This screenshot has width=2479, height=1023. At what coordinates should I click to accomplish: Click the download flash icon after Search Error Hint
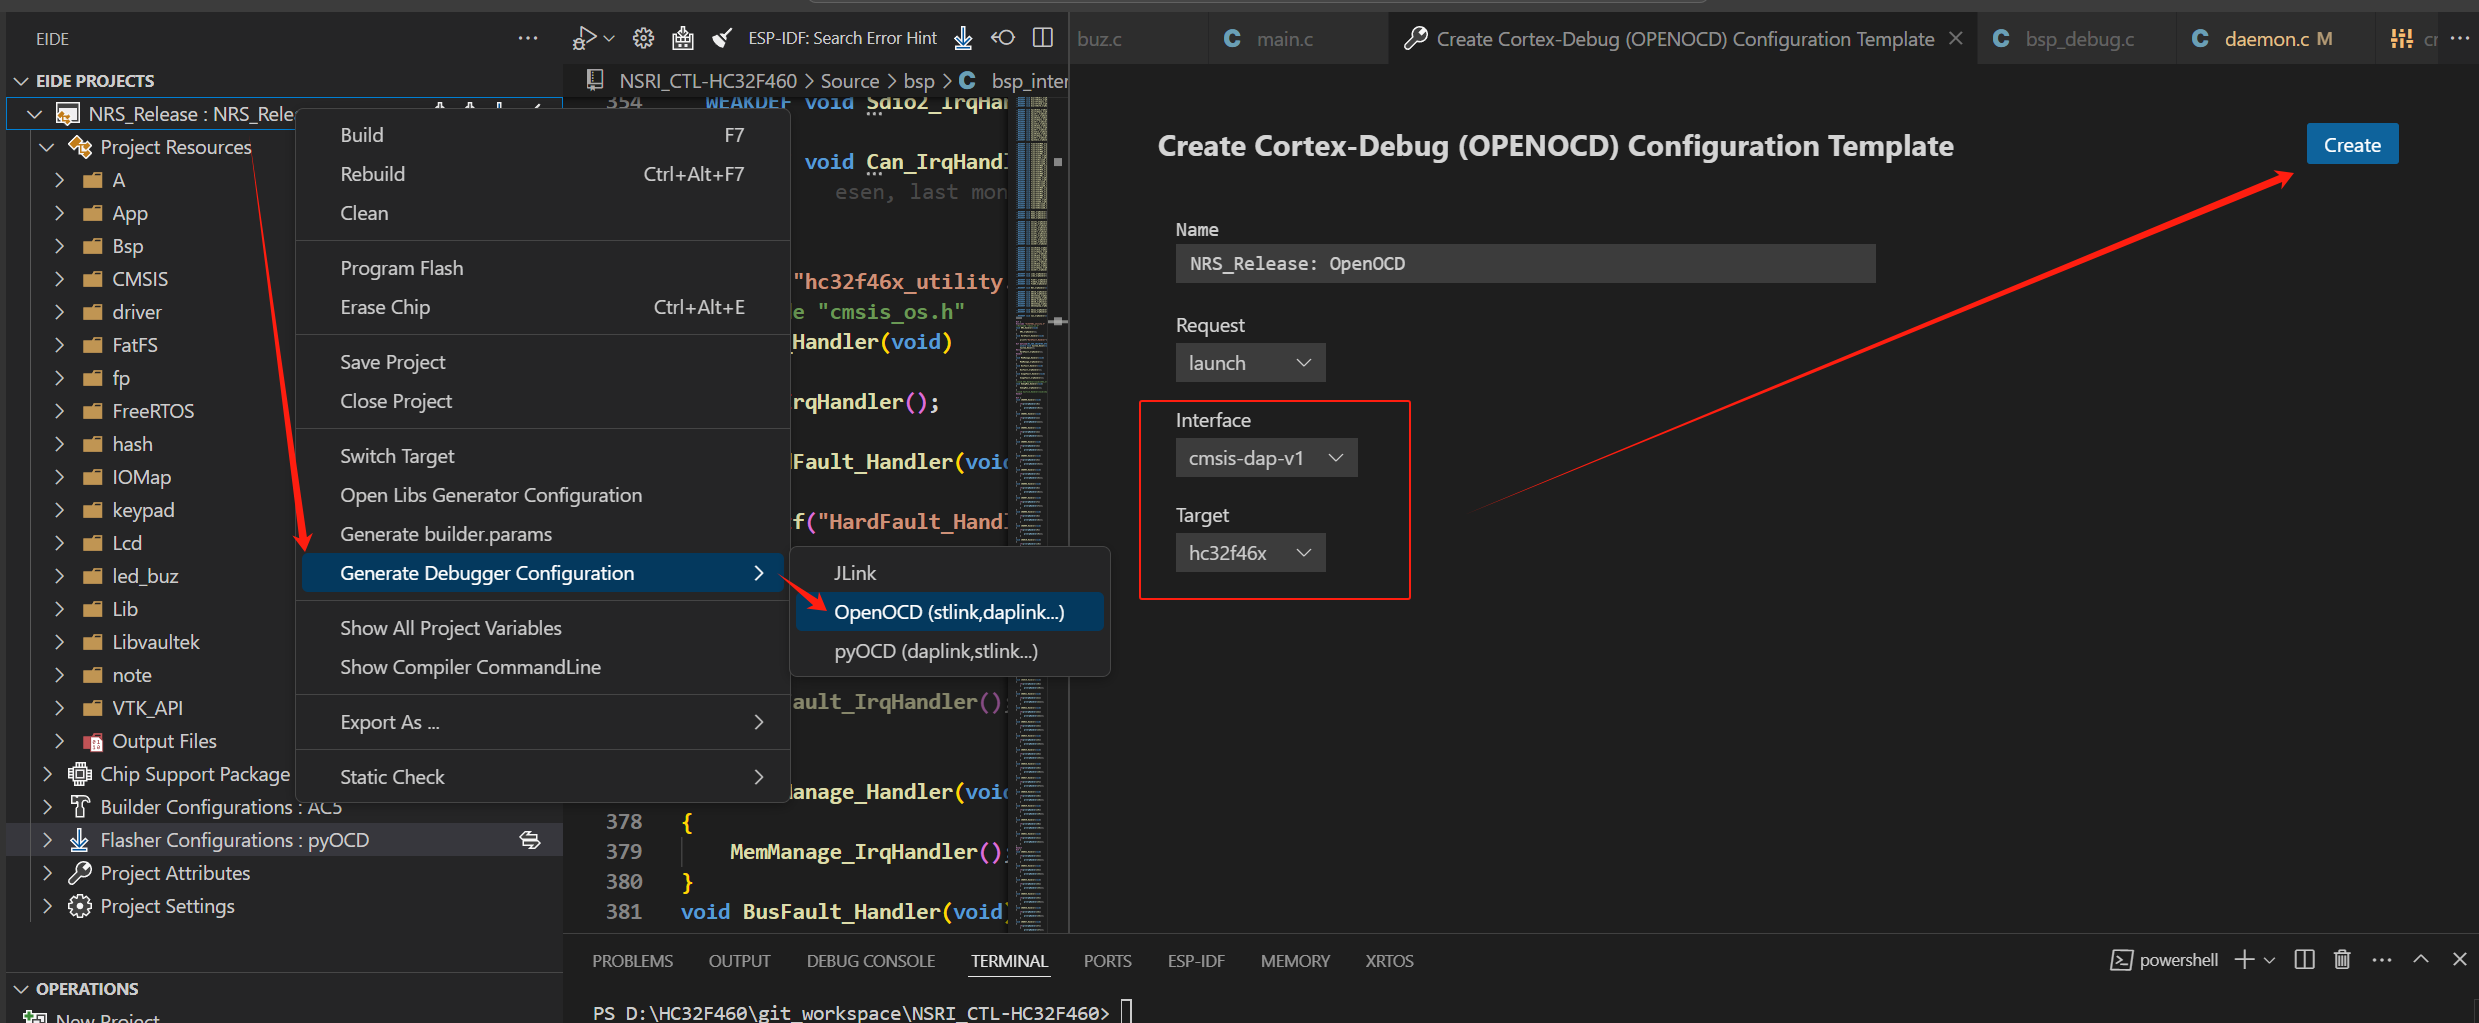(962, 38)
